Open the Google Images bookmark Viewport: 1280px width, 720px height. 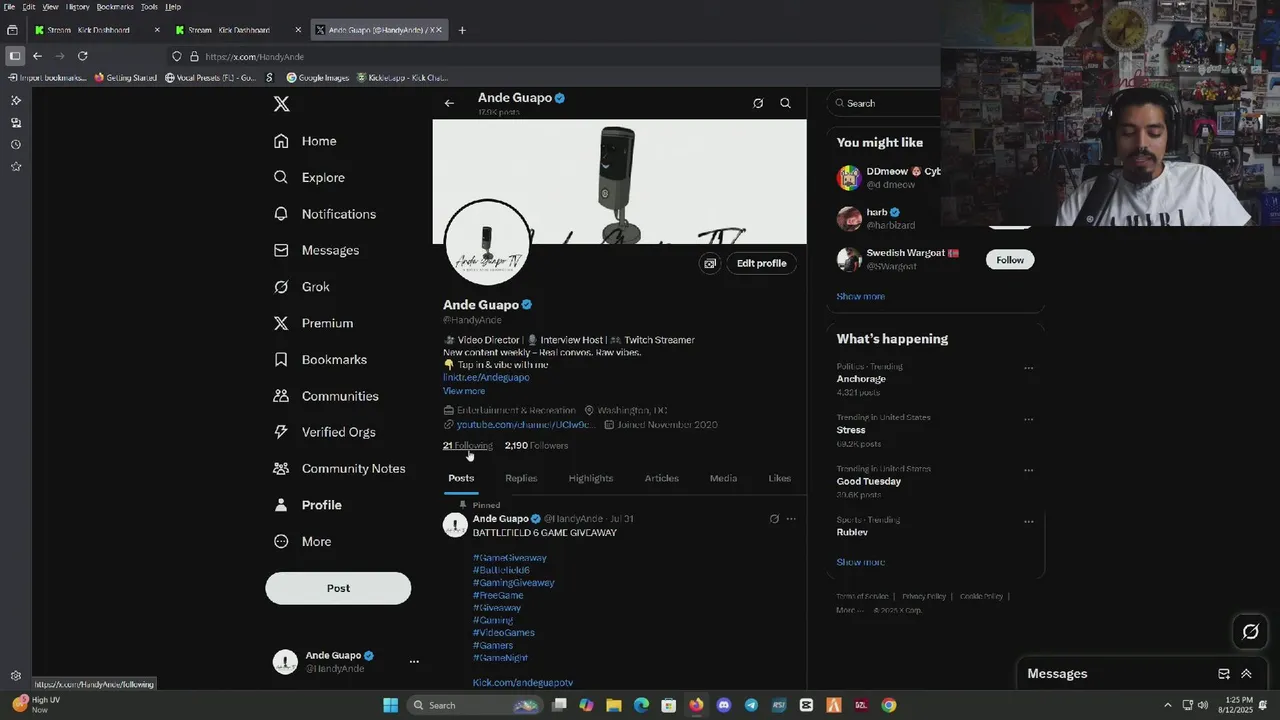click(x=318, y=78)
